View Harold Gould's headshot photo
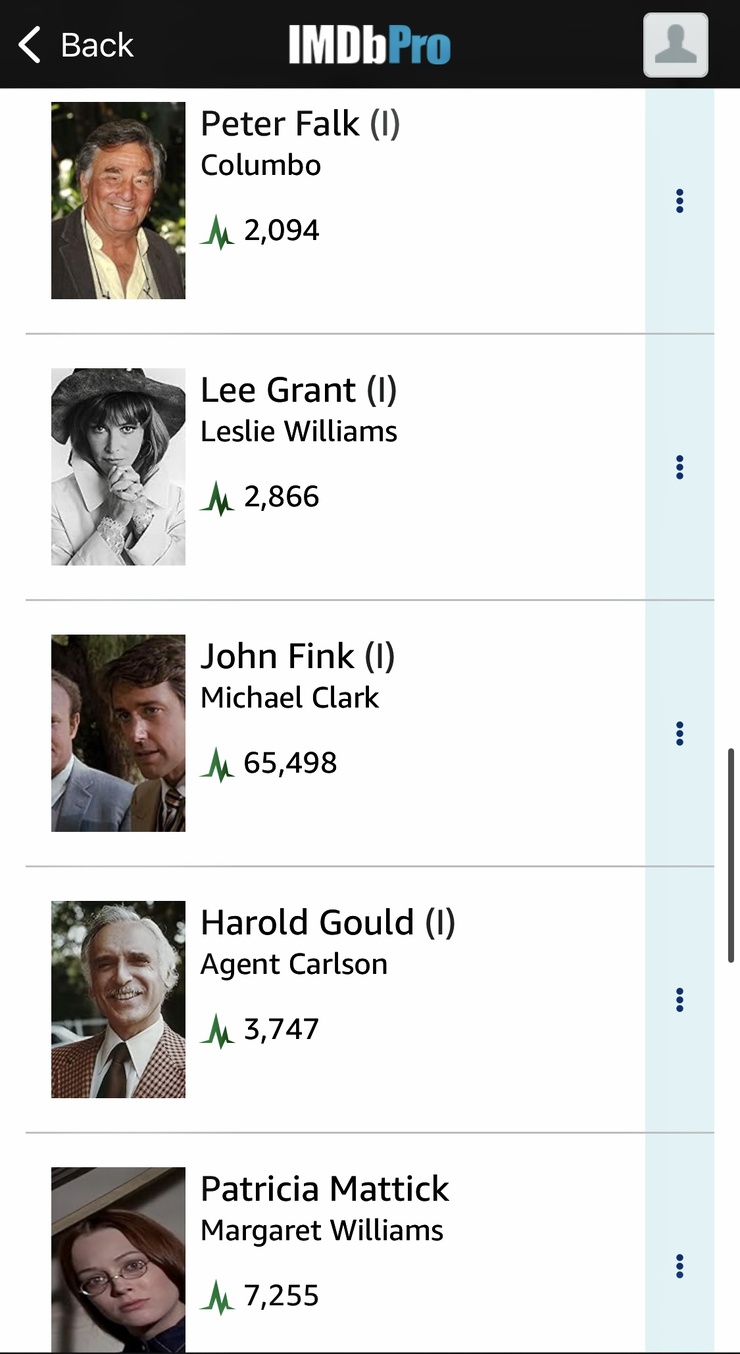 [x=118, y=997]
